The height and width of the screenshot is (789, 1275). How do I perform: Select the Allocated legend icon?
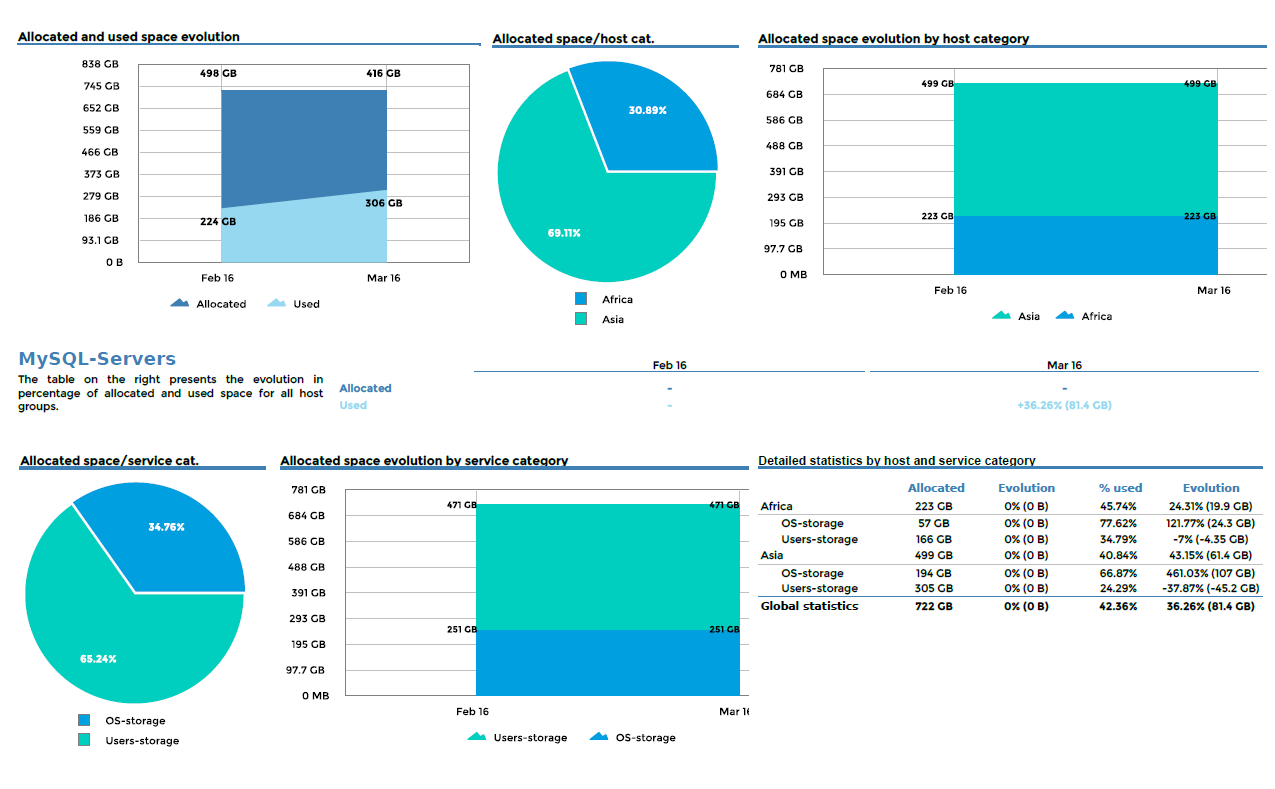(178, 303)
